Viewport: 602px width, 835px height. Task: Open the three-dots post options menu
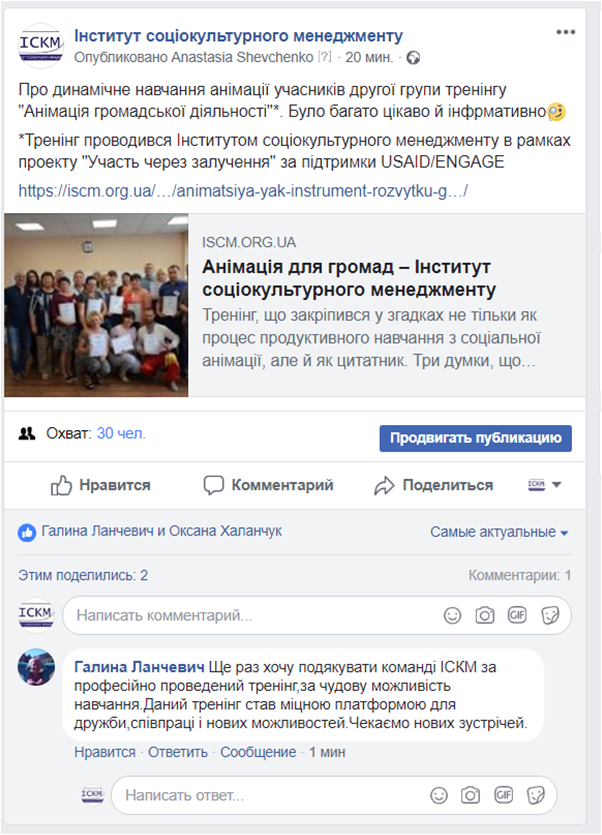click(x=565, y=32)
